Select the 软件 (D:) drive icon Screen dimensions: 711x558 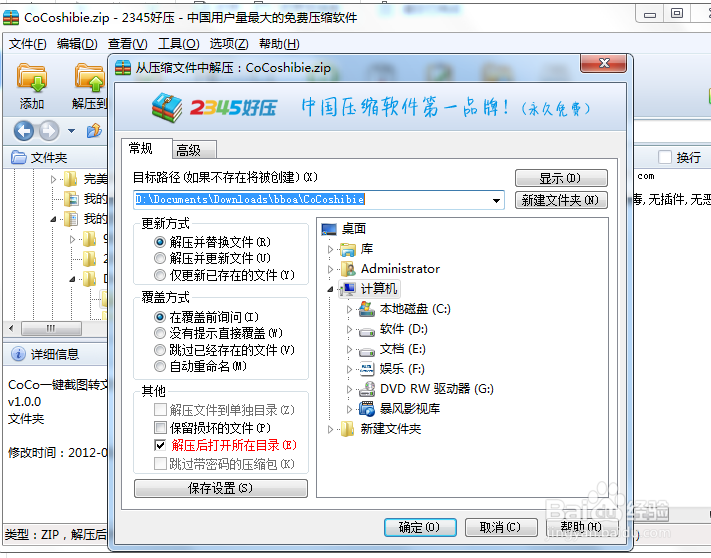pyautogui.click(x=367, y=331)
